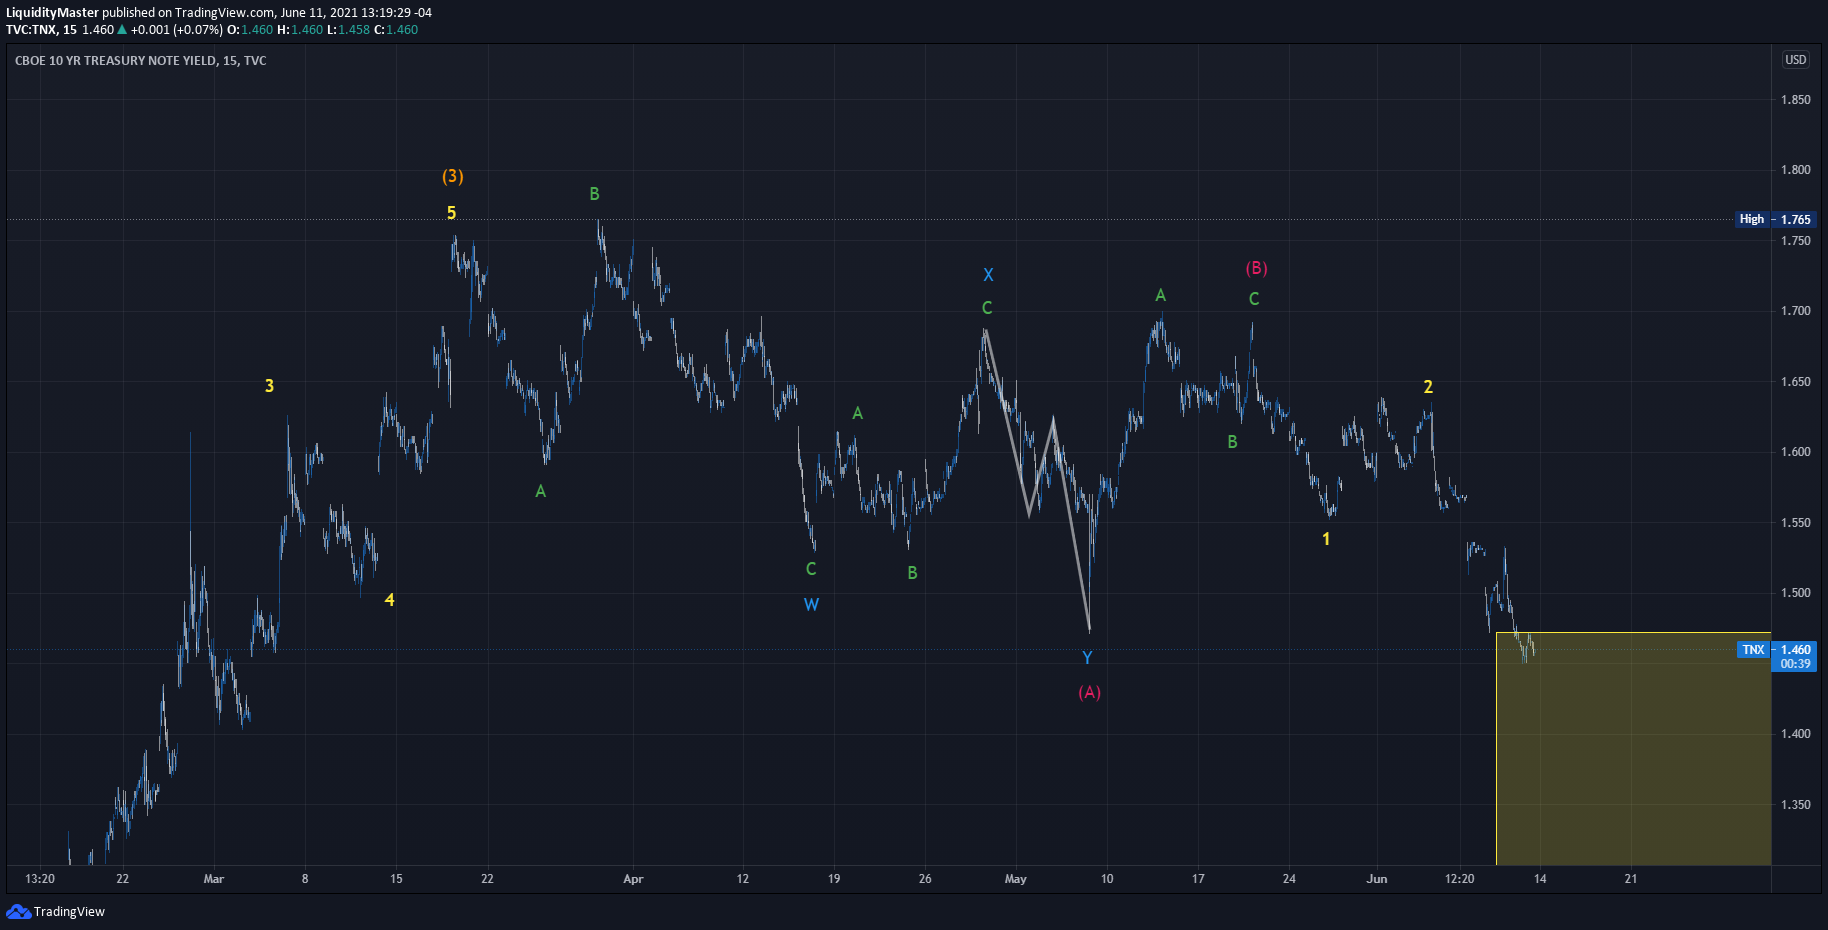The width and height of the screenshot is (1828, 930).
Task: Click the 1.850 price axis value
Action: click(1796, 100)
